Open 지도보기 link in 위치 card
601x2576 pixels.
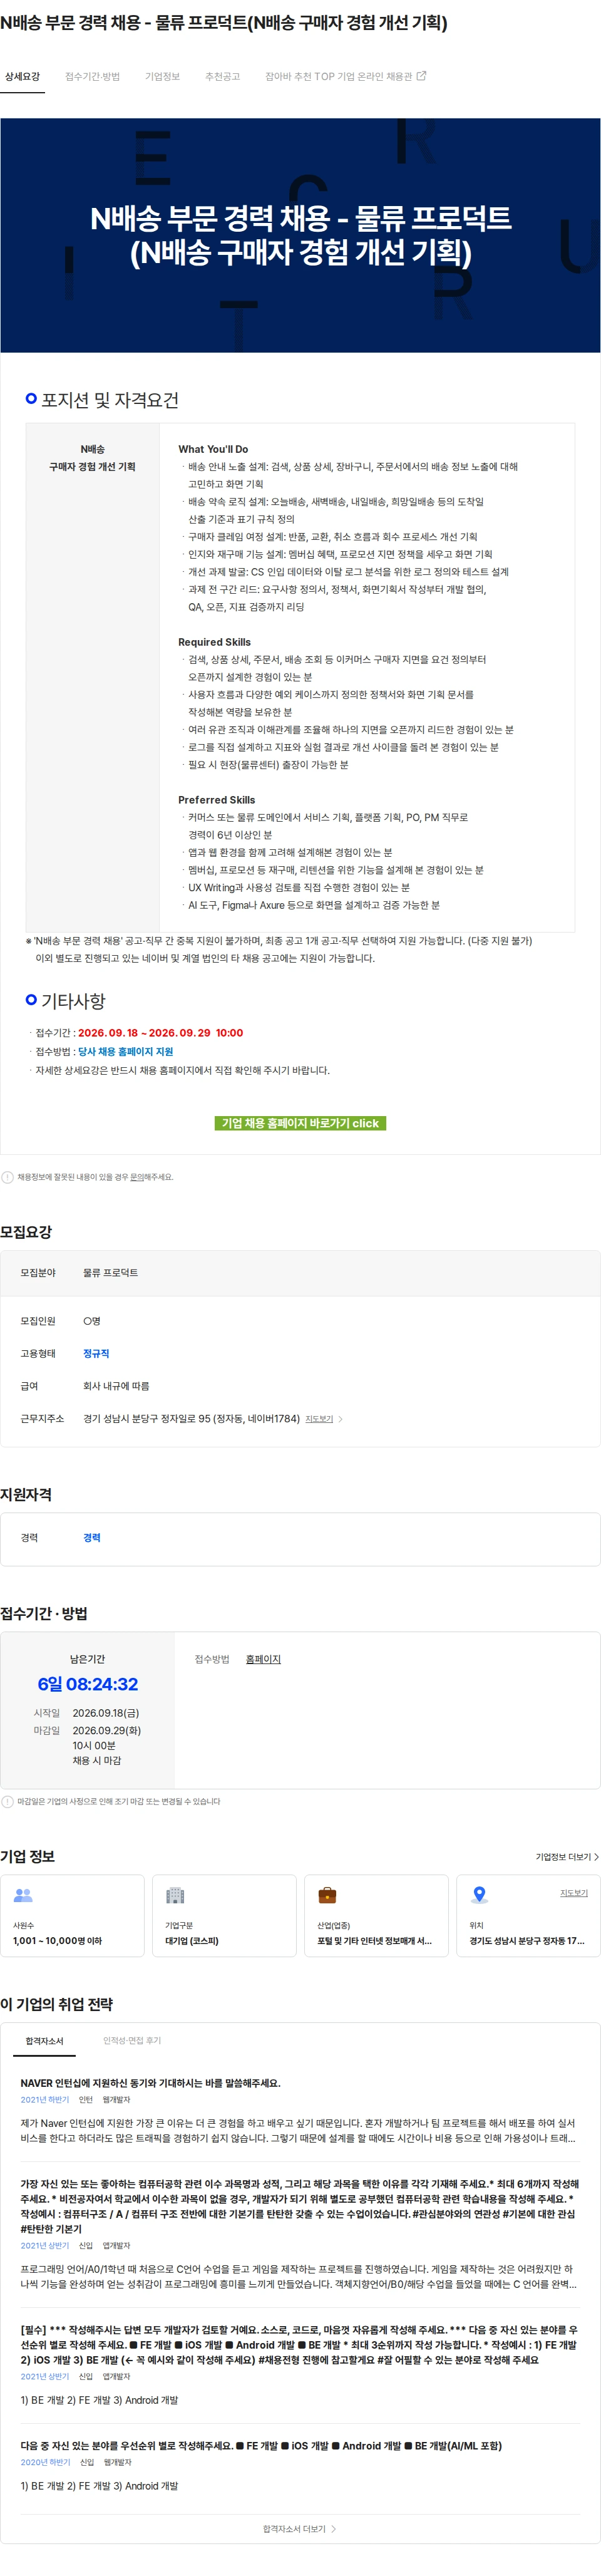coord(574,1893)
